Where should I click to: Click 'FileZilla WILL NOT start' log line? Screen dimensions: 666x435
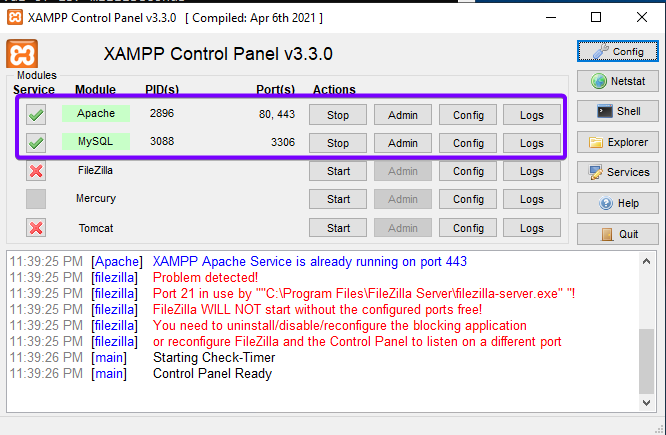point(317,310)
